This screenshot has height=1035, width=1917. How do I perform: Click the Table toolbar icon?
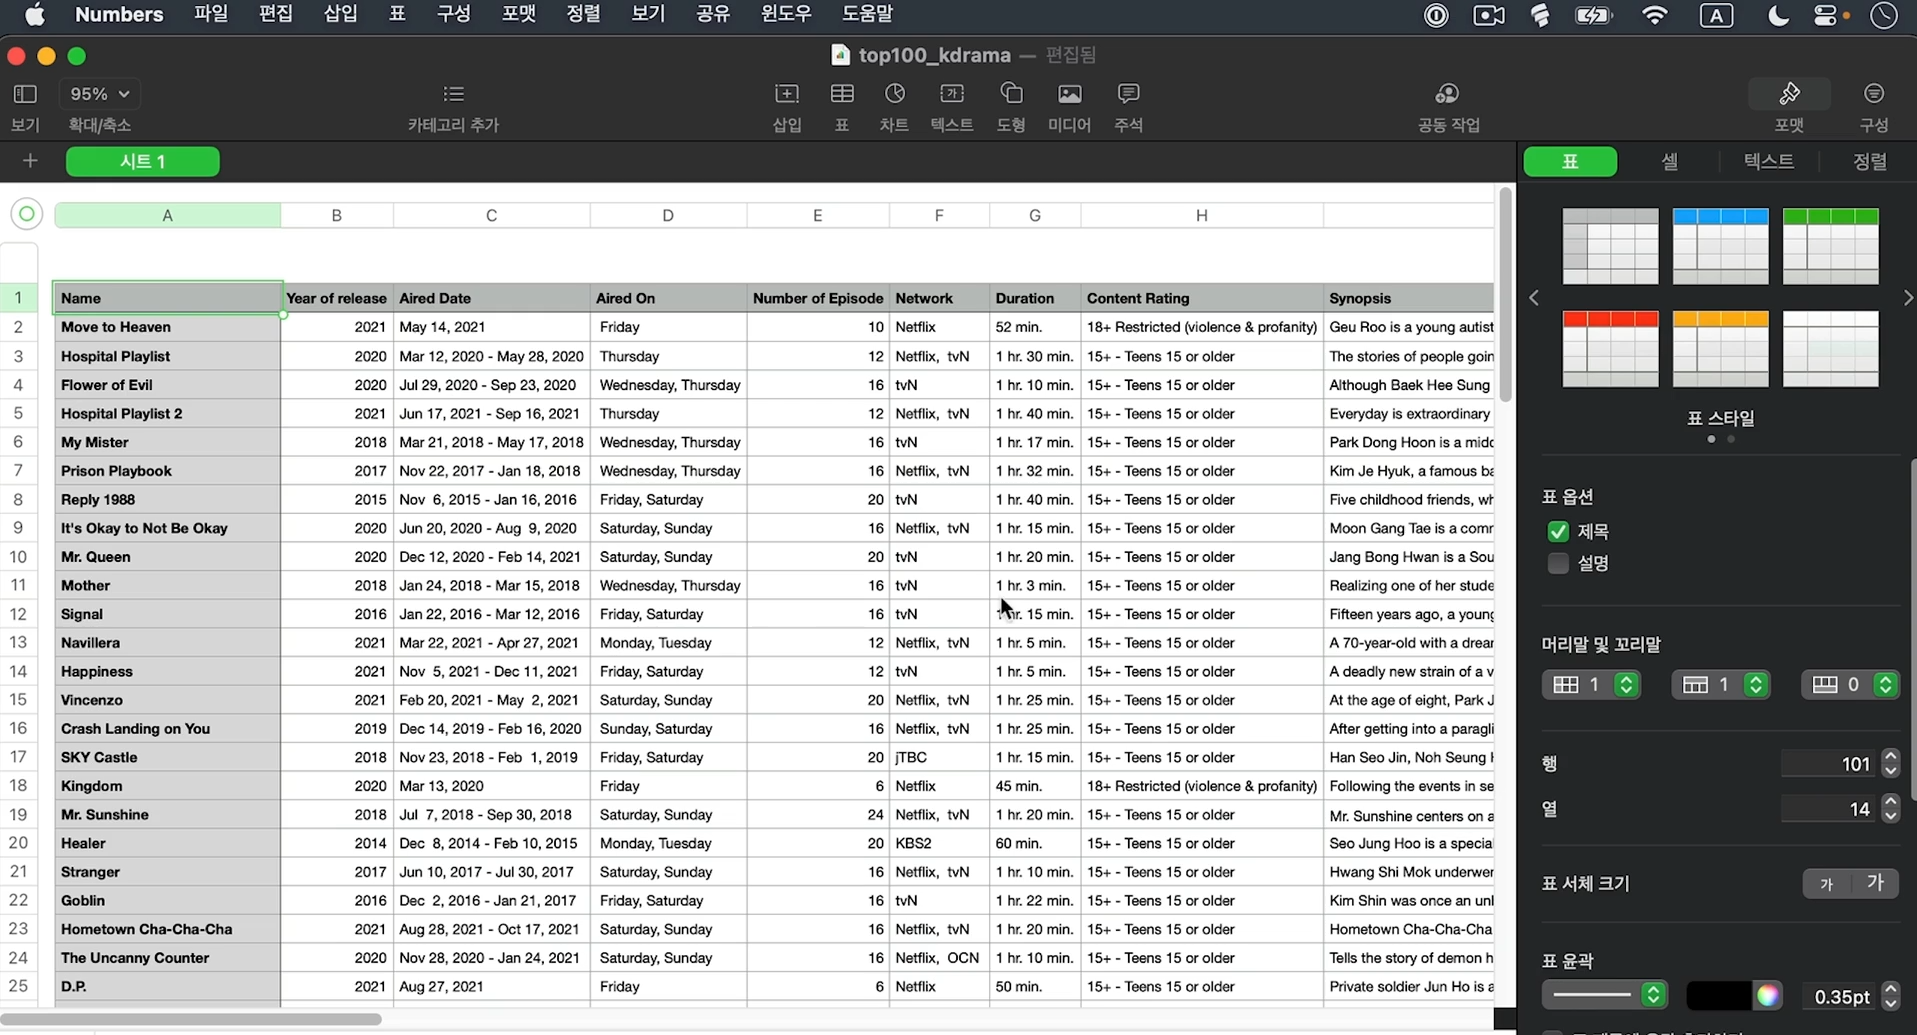pos(842,94)
